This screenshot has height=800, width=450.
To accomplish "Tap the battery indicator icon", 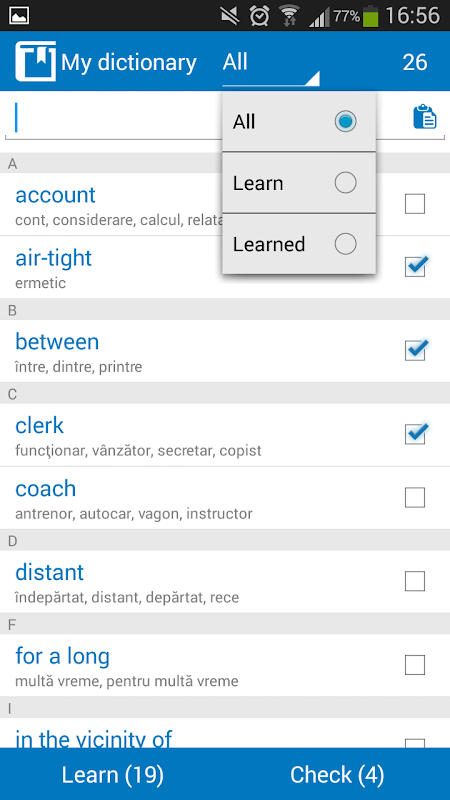I will [x=371, y=16].
